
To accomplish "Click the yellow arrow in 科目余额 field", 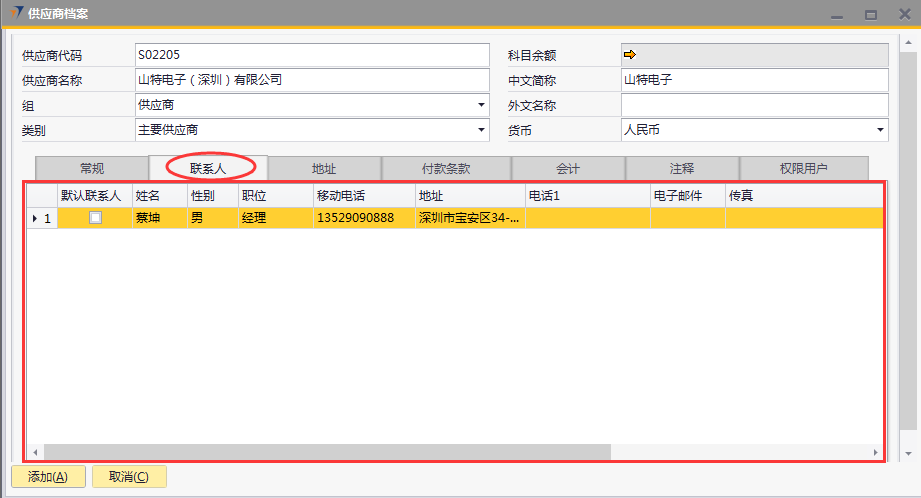I will pos(630,54).
